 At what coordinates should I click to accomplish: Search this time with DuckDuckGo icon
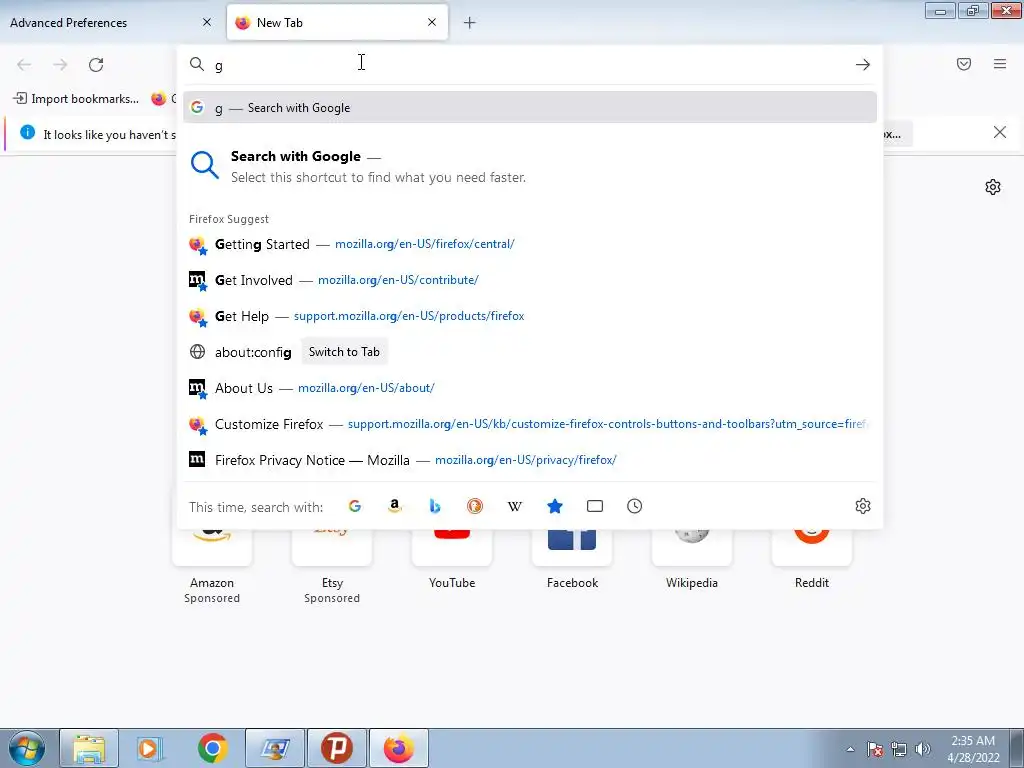click(475, 506)
